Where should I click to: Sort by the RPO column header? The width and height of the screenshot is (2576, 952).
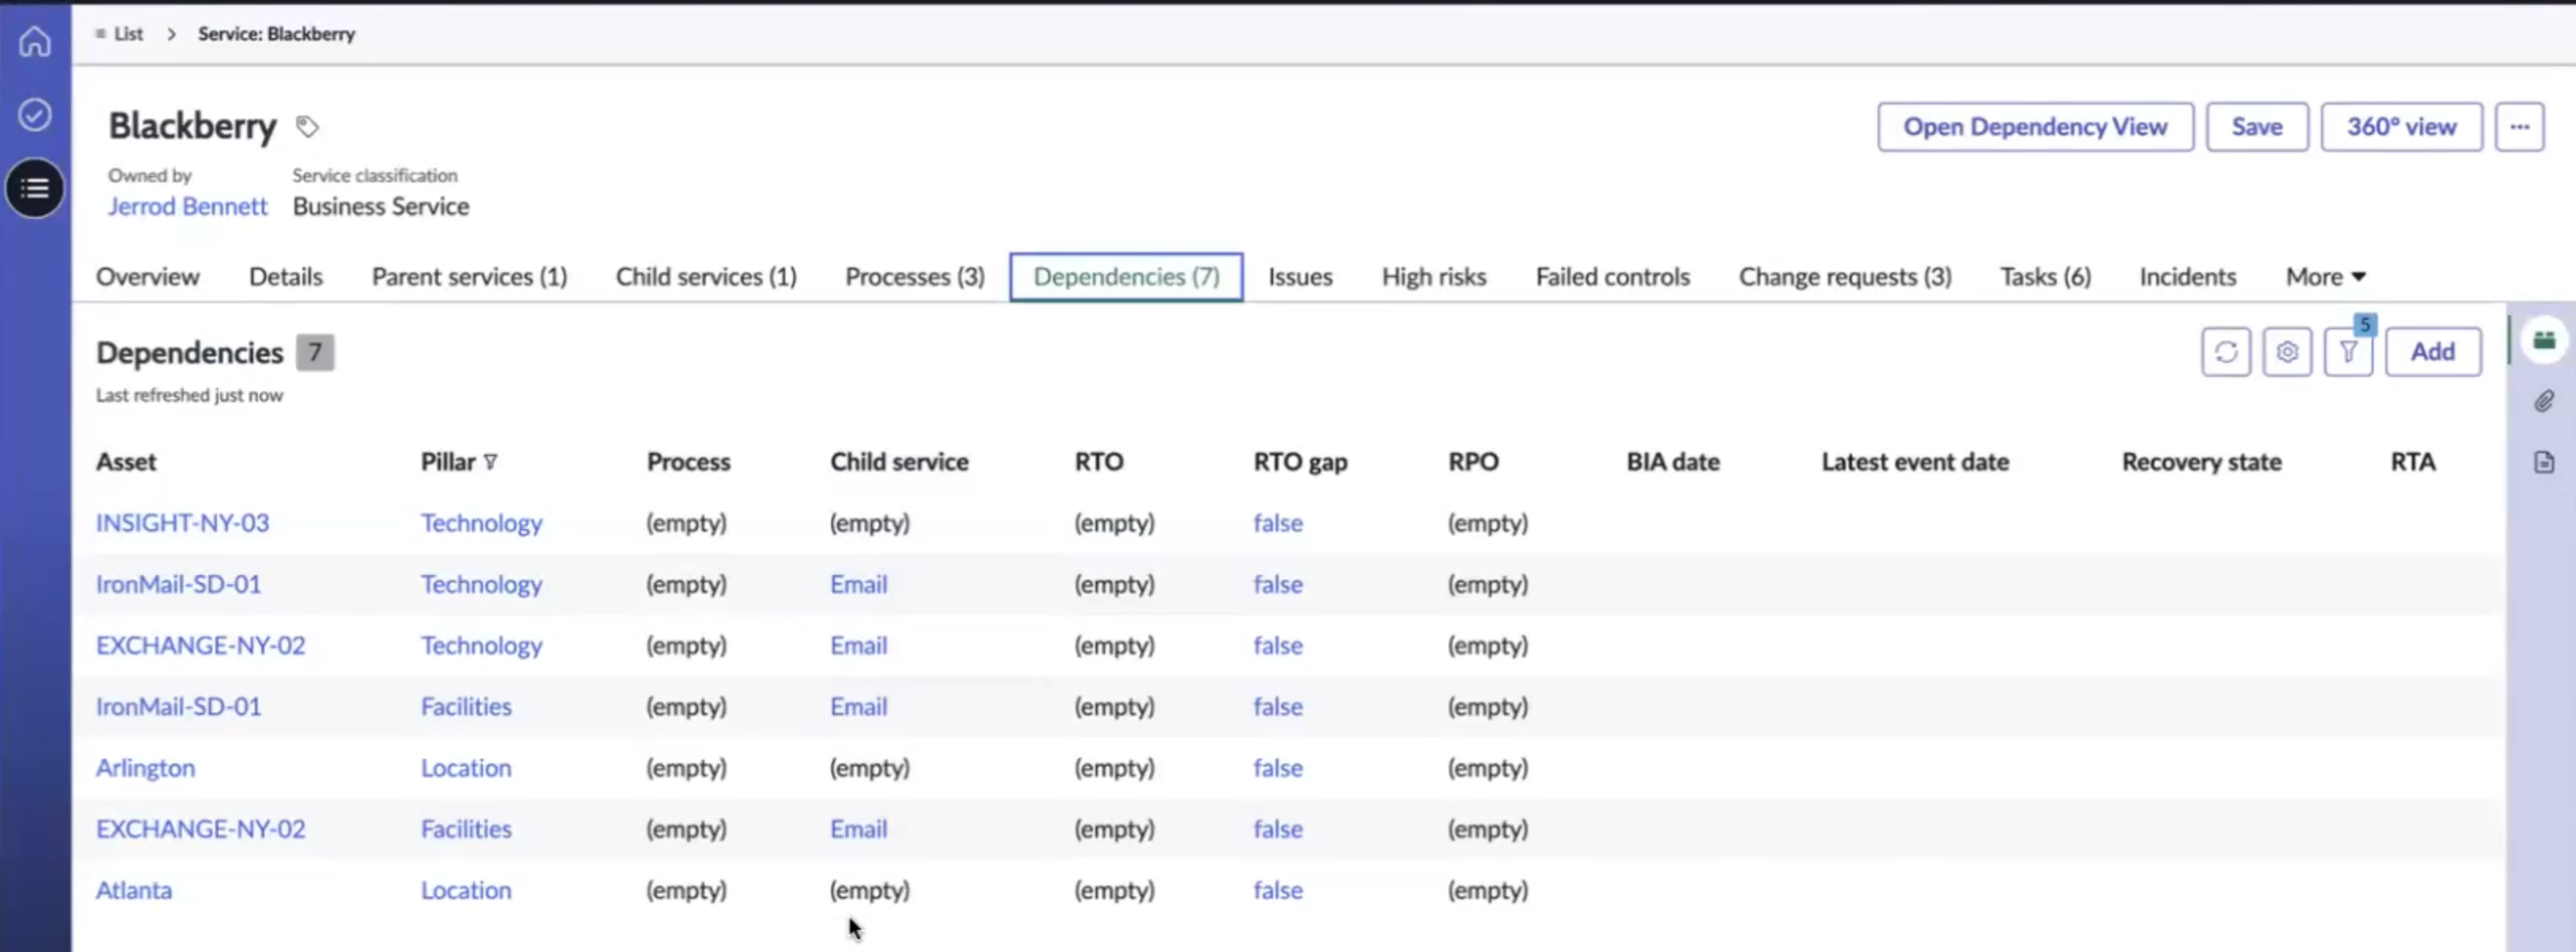click(x=1473, y=462)
